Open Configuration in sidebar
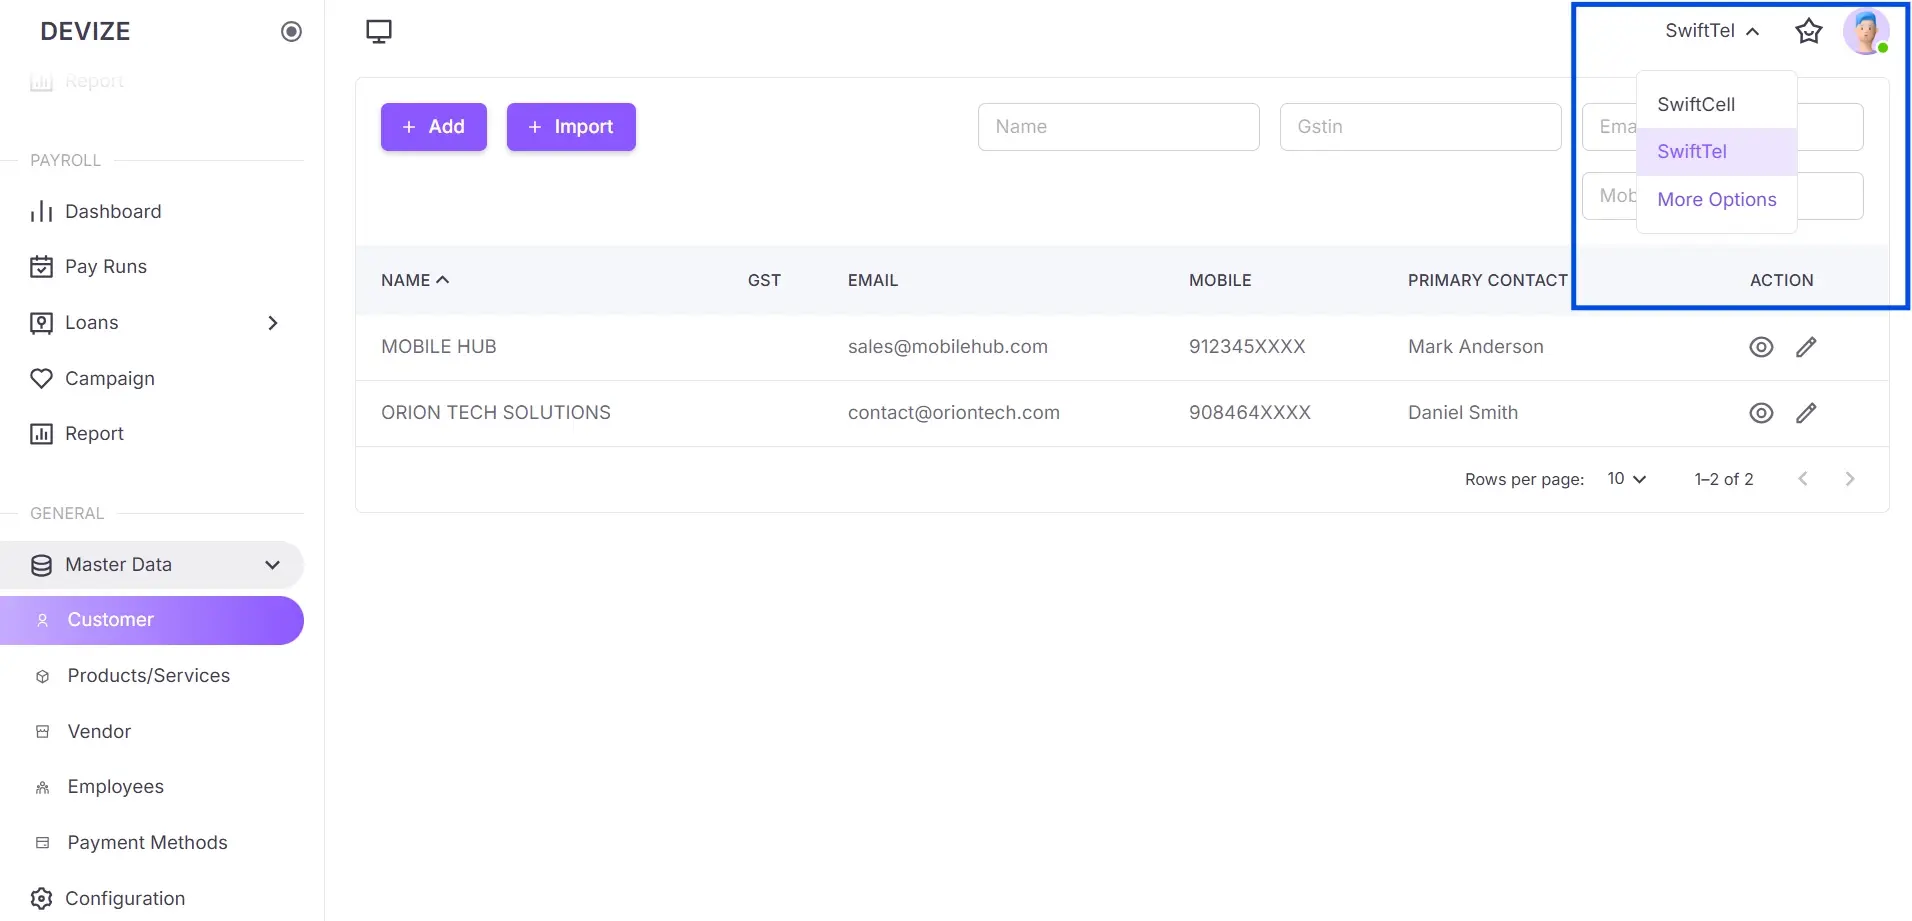Viewport: 1912px width, 921px height. click(152, 899)
